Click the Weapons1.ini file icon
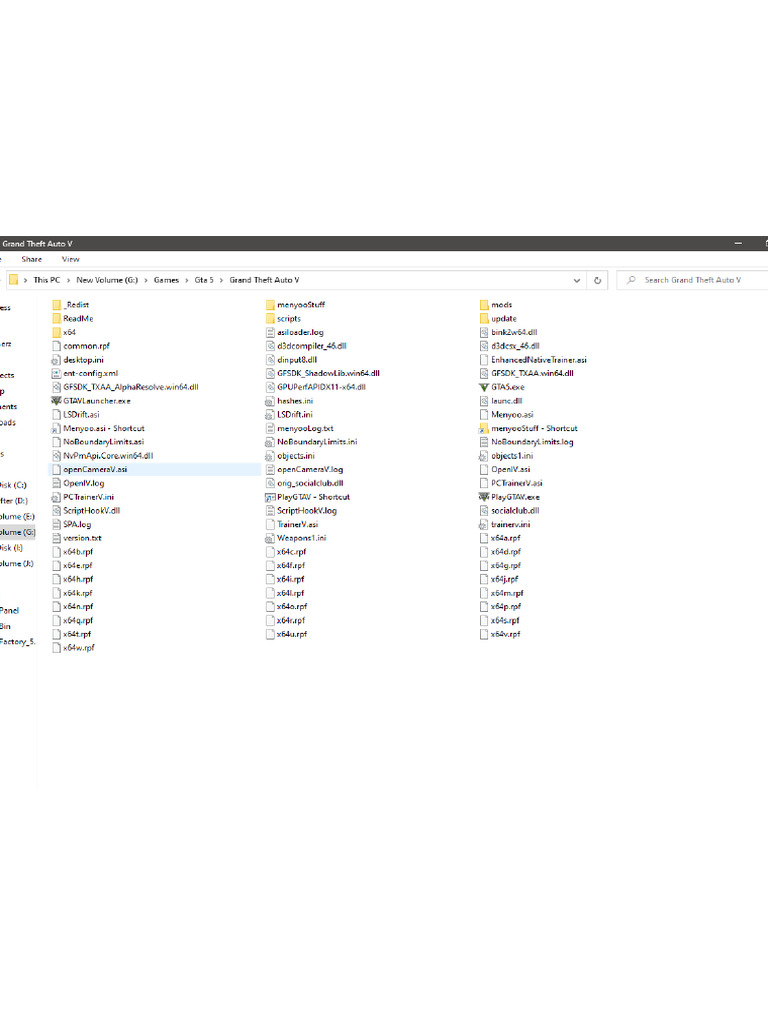This screenshot has width=768, height=1024. click(x=270, y=538)
